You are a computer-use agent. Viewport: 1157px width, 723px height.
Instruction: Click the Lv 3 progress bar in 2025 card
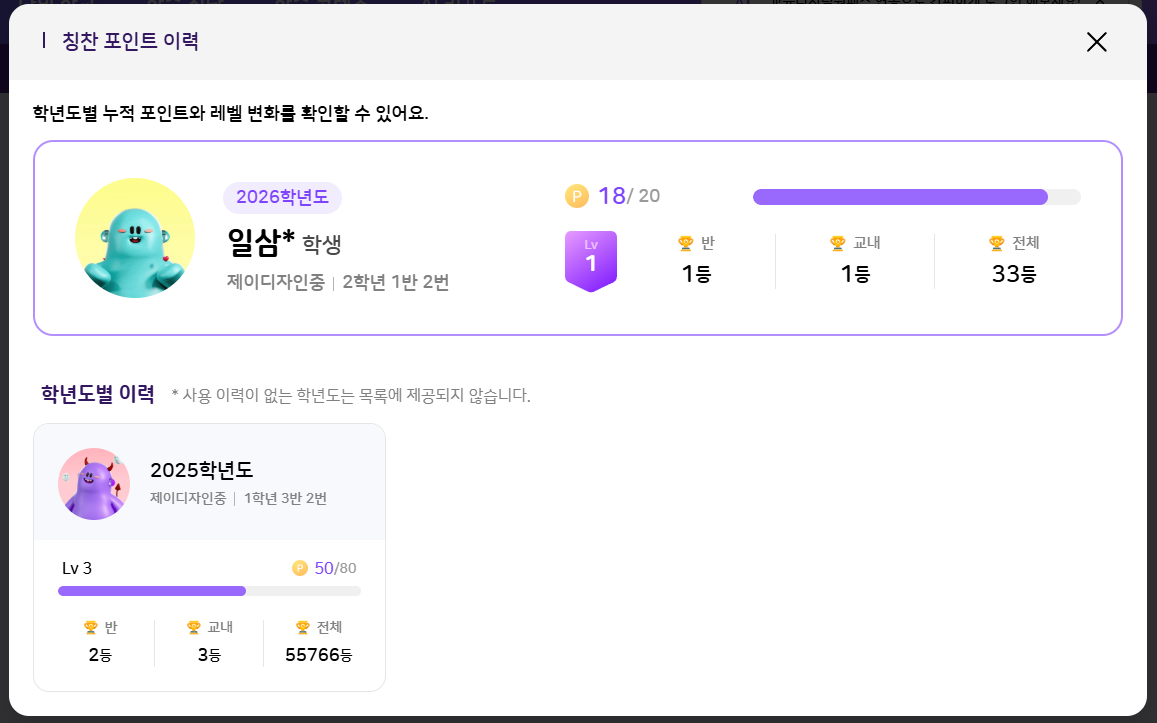coord(209,591)
